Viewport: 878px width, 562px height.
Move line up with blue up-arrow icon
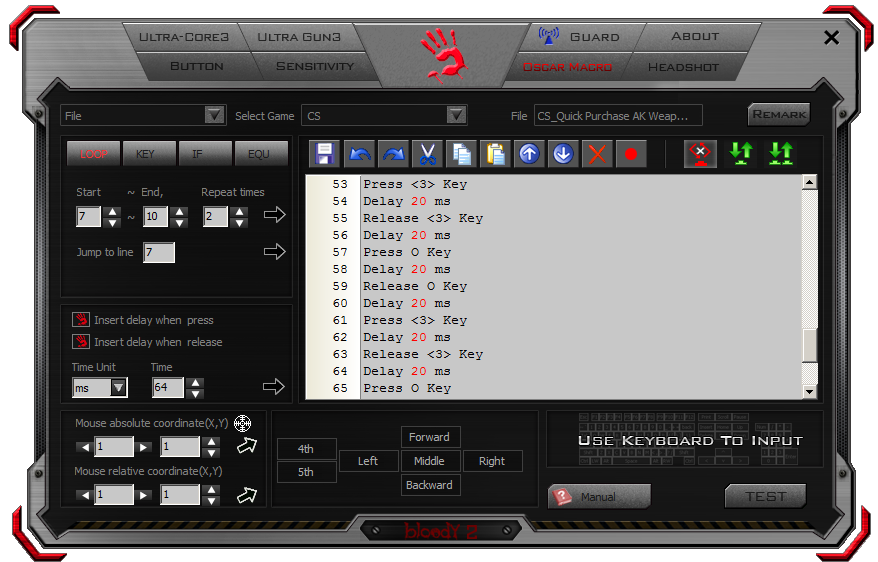529,153
